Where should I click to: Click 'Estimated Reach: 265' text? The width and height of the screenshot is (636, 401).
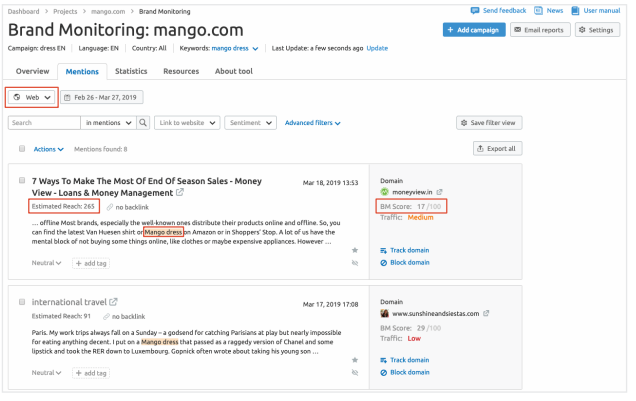(63, 206)
